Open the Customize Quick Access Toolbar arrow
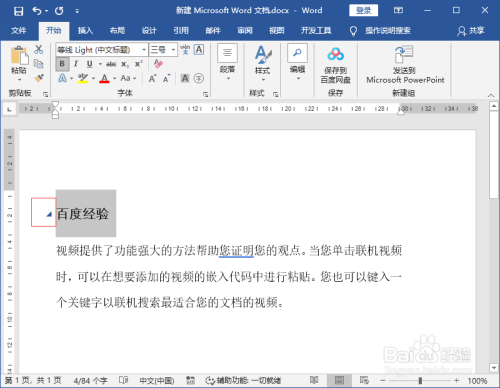 (77, 11)
